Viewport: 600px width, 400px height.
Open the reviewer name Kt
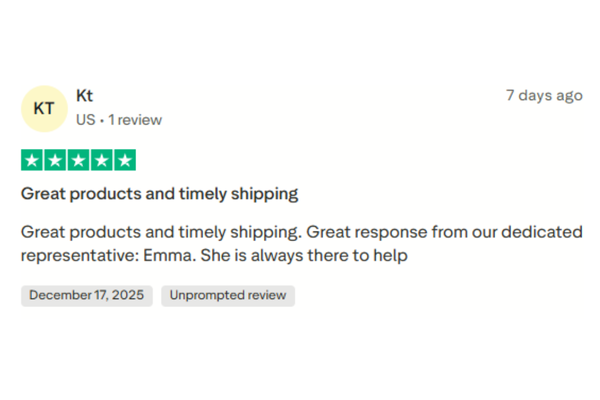coord(85,96)
